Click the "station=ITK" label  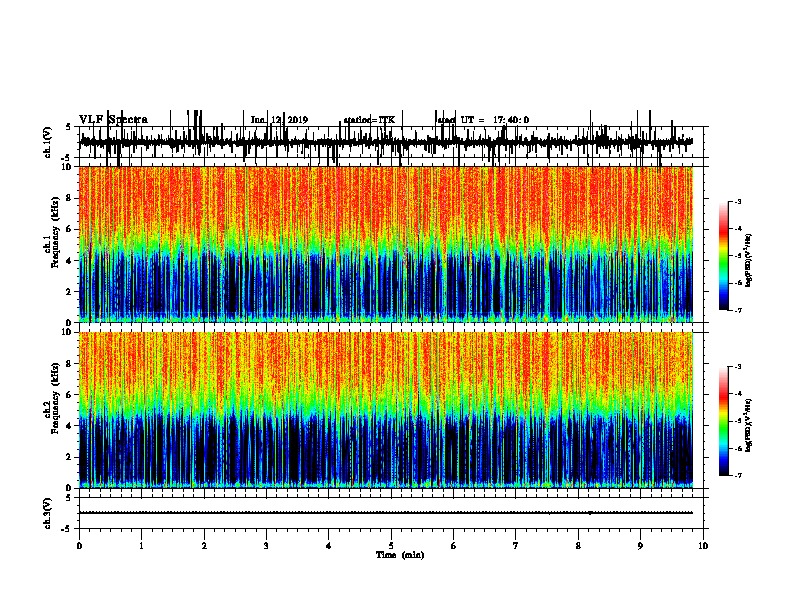tap(369, 120)
